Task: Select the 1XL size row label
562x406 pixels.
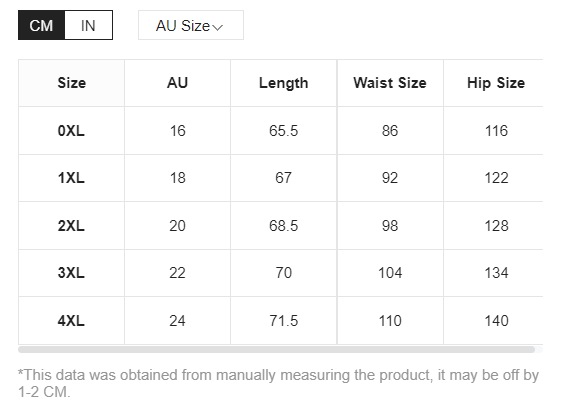Action: tap(71, 178)
